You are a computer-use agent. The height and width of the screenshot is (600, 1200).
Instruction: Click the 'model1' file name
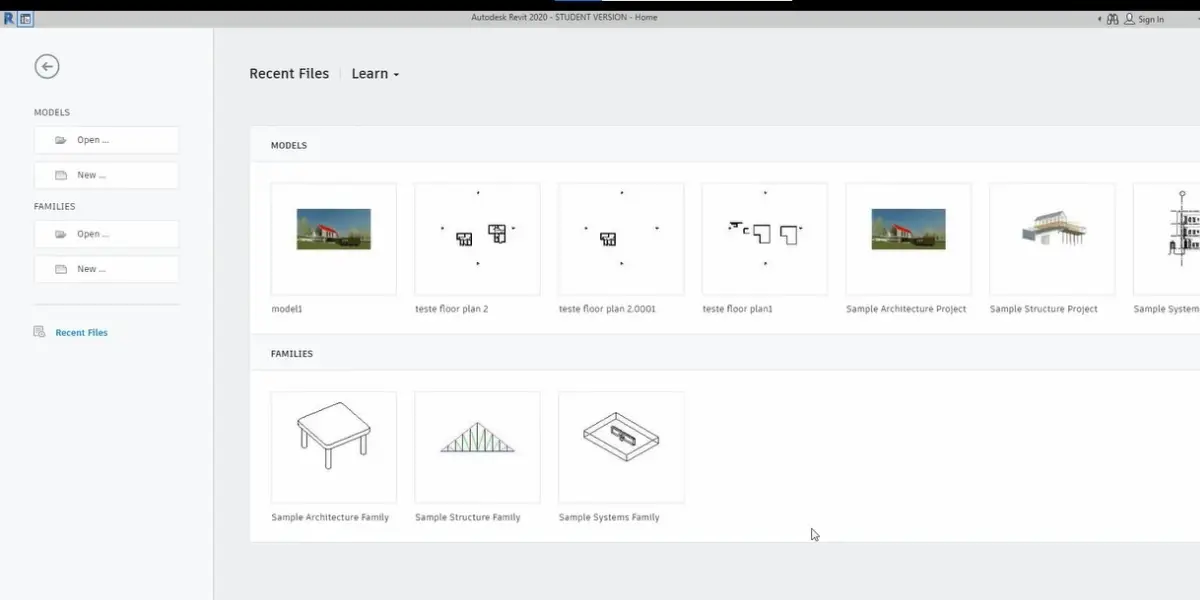287,309
